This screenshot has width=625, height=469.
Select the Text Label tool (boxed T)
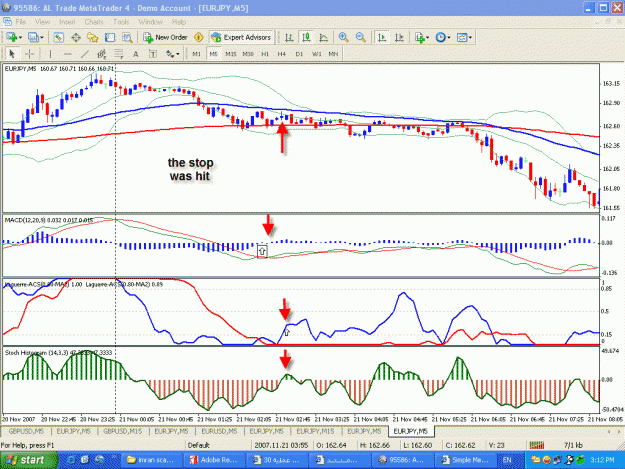153,54
